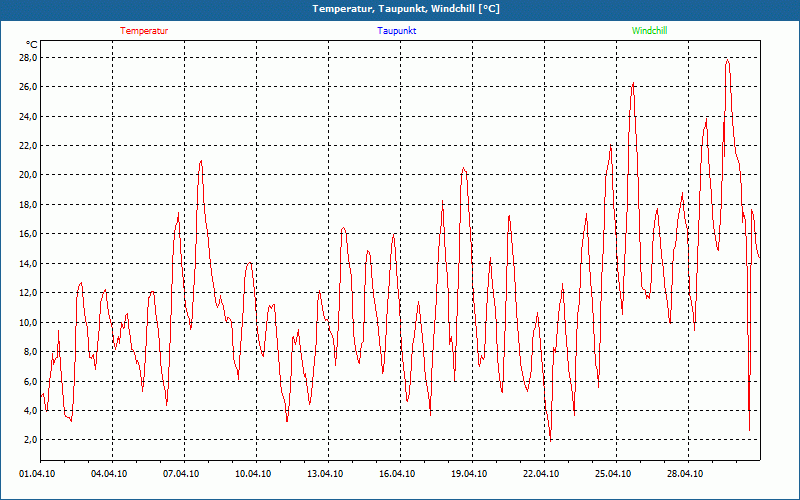The height and width of the screenshot is (500, 800).
Task: Click the 24,0 y-axis value
Action: pos(29,116)
